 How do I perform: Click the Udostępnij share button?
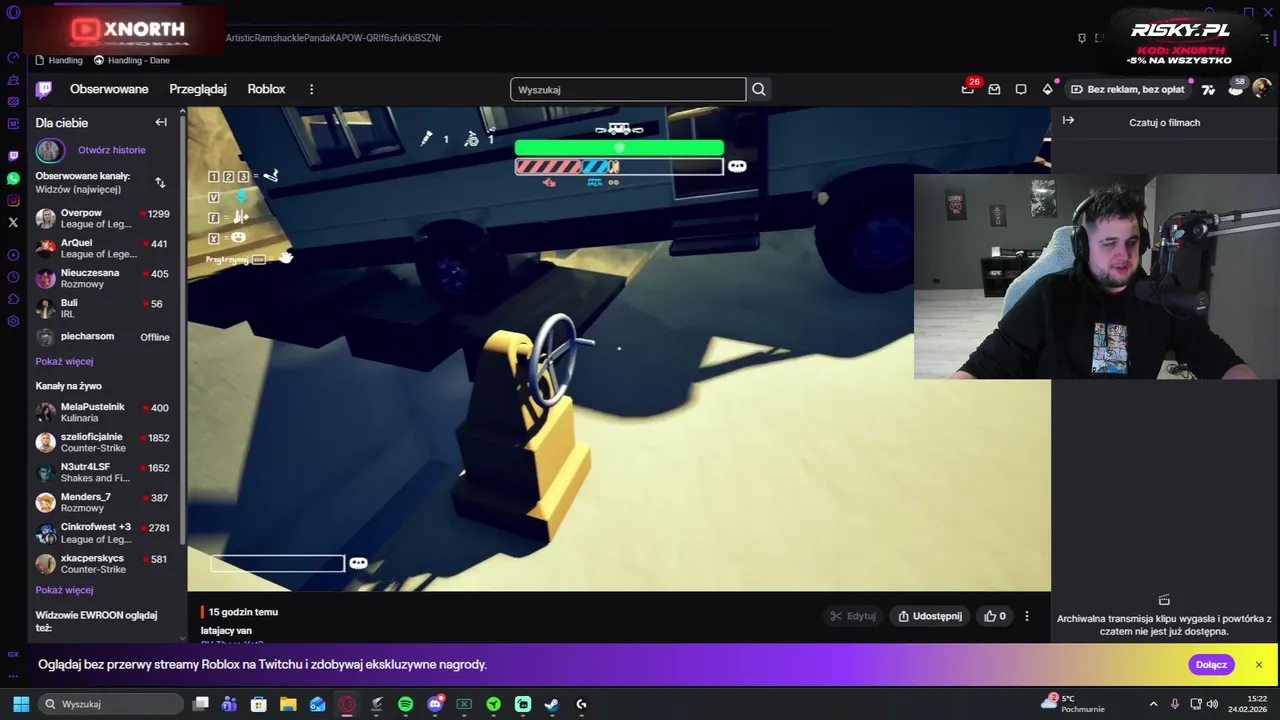[x=930, y=616]
